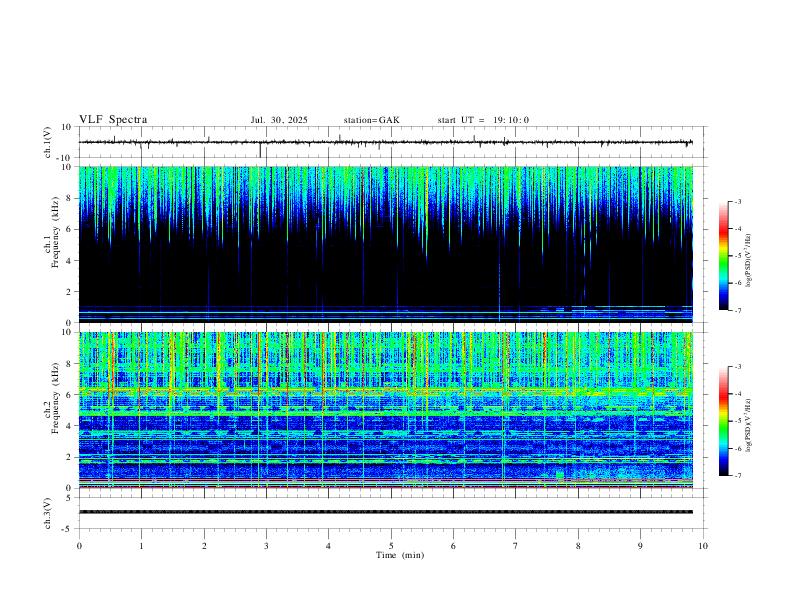Click the ch.1 color bar log(PSD) label
The image size is (792, 612).
pos(749,260)
